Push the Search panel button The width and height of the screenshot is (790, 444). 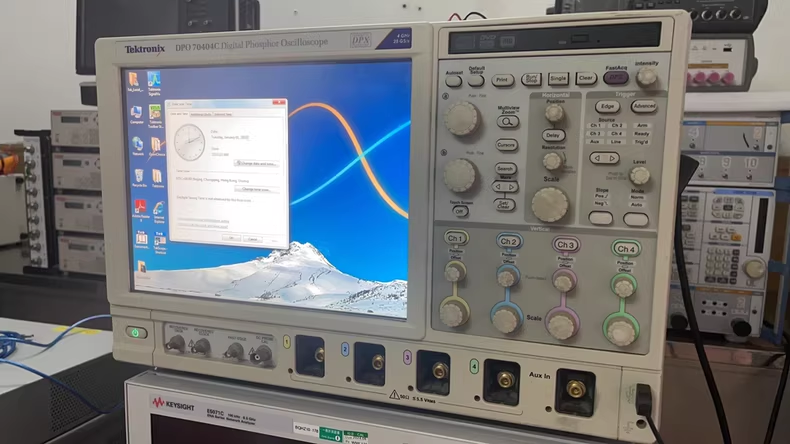click(x=505, y=169)
